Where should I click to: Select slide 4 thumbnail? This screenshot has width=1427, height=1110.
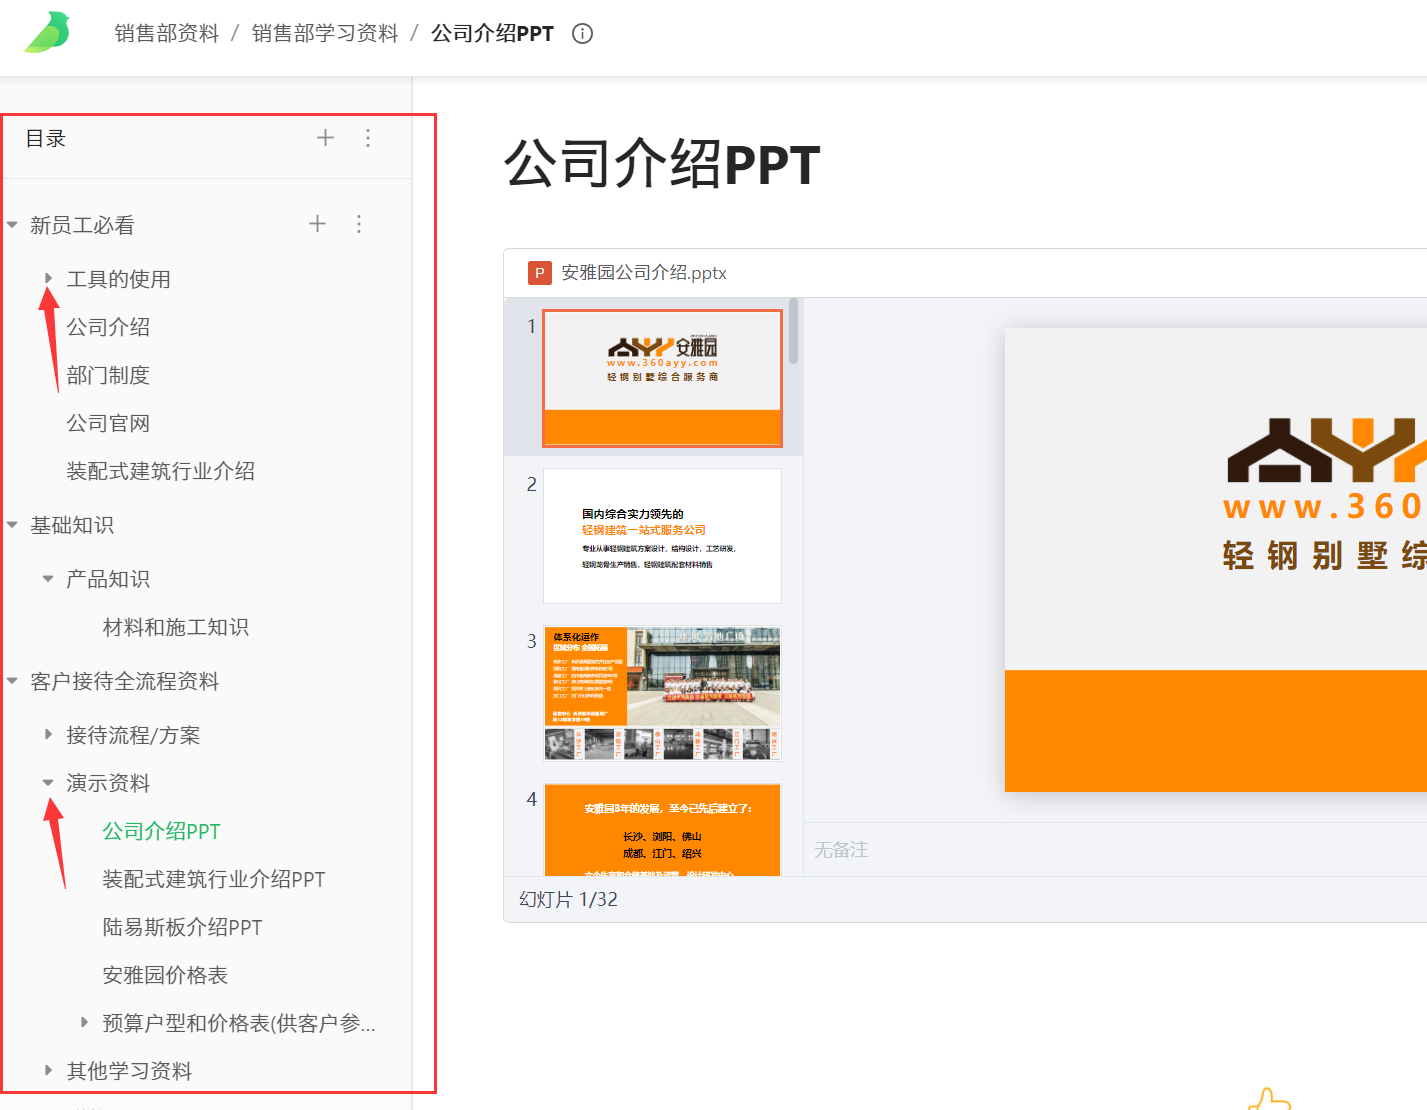pyautogui.click(x=662, y=830)
